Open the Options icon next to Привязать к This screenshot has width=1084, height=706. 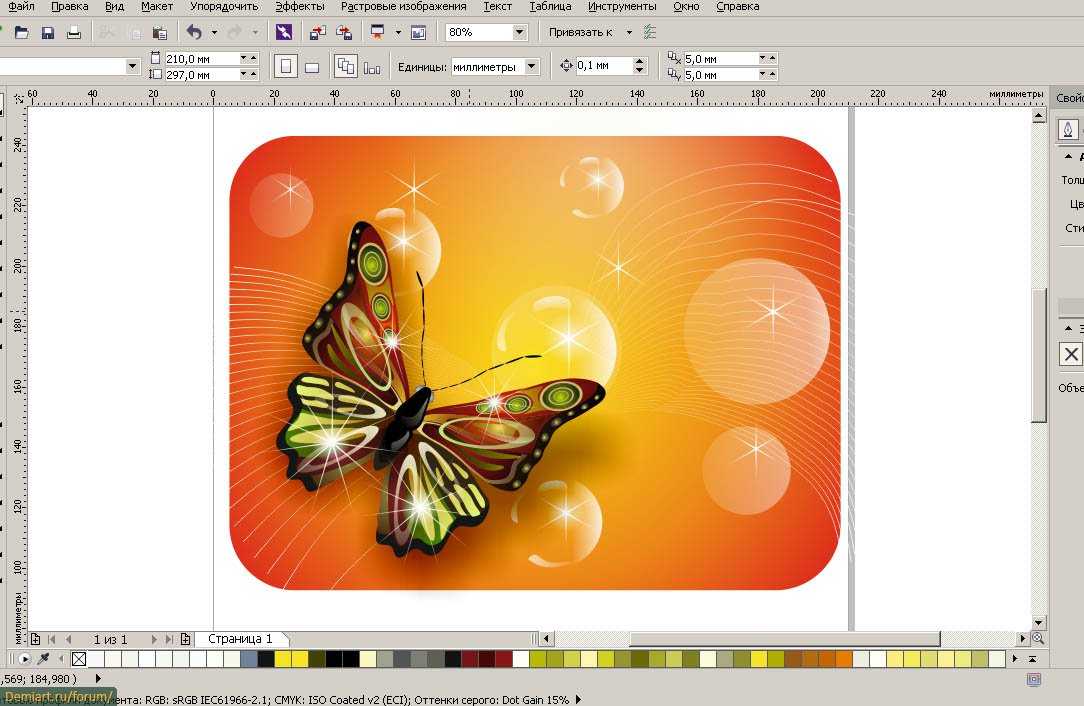649,32
